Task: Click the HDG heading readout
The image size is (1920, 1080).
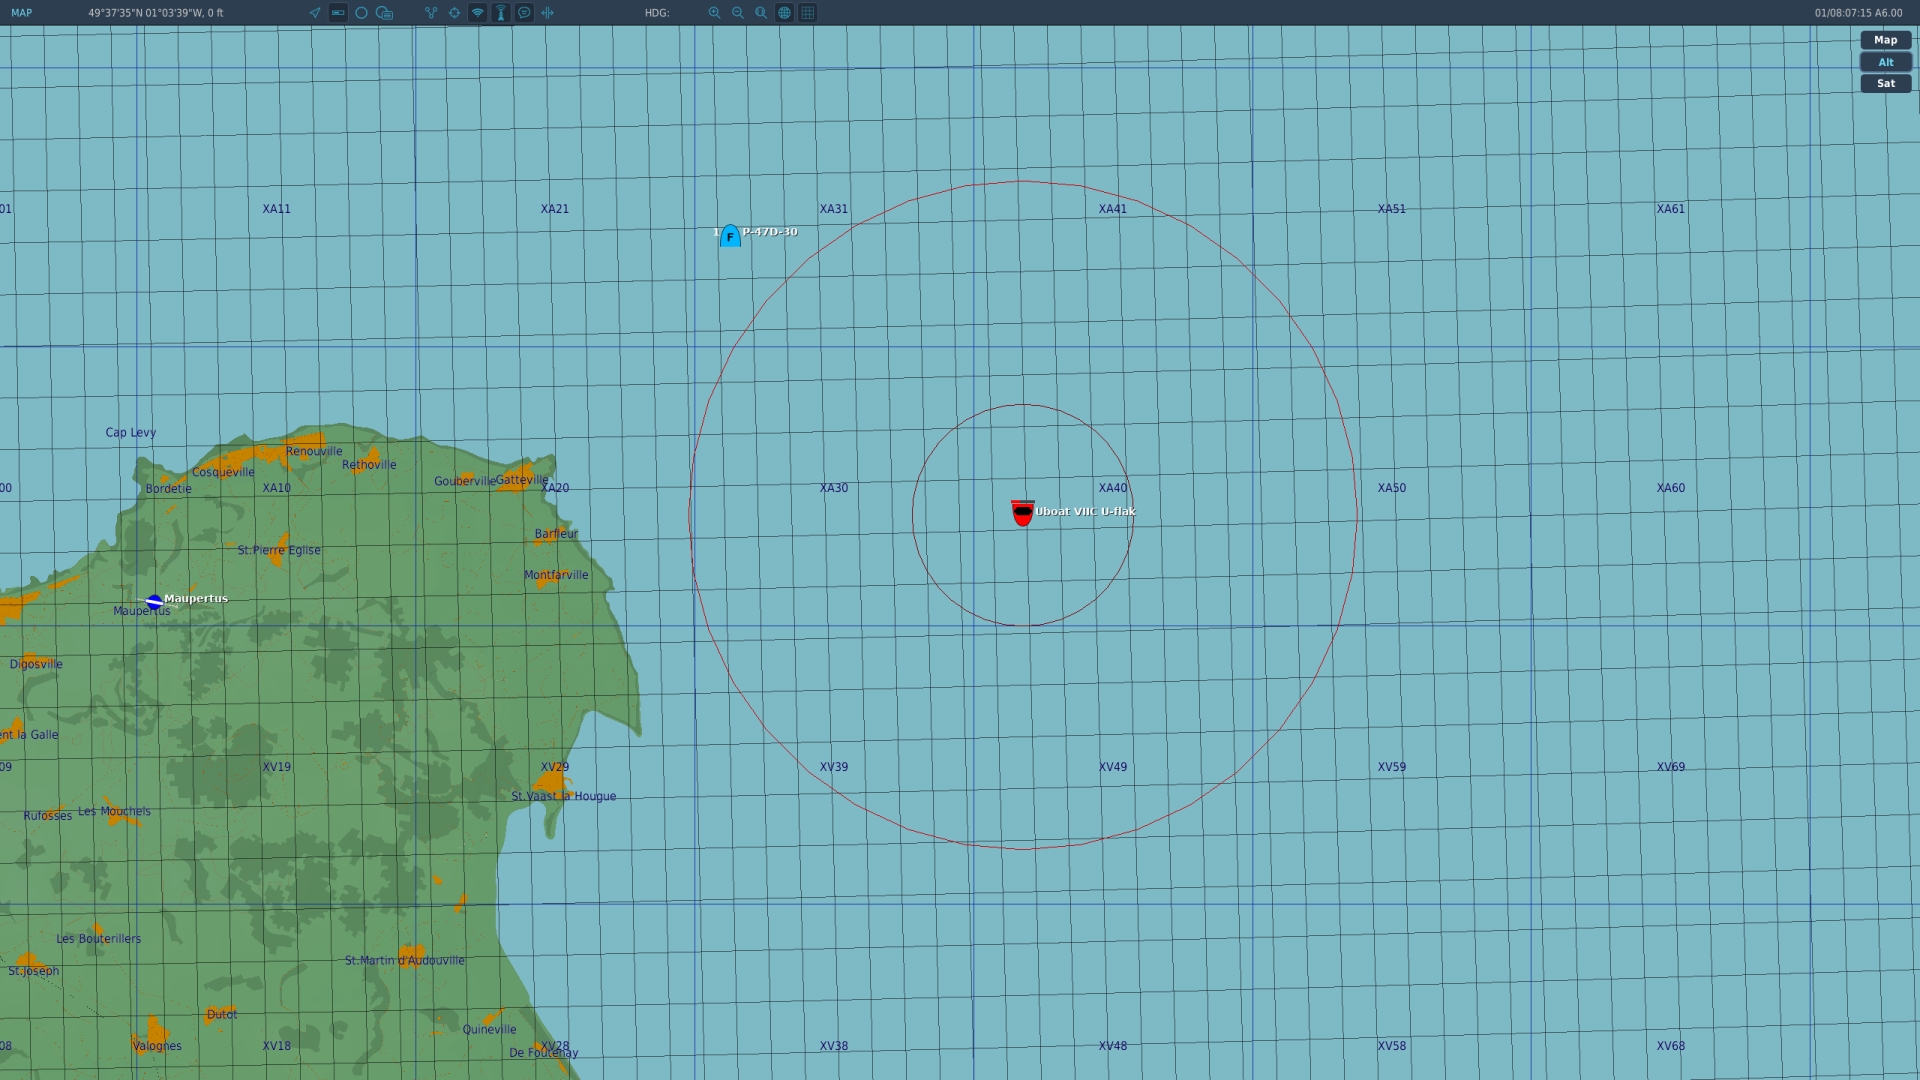Action: pos(657,13)
